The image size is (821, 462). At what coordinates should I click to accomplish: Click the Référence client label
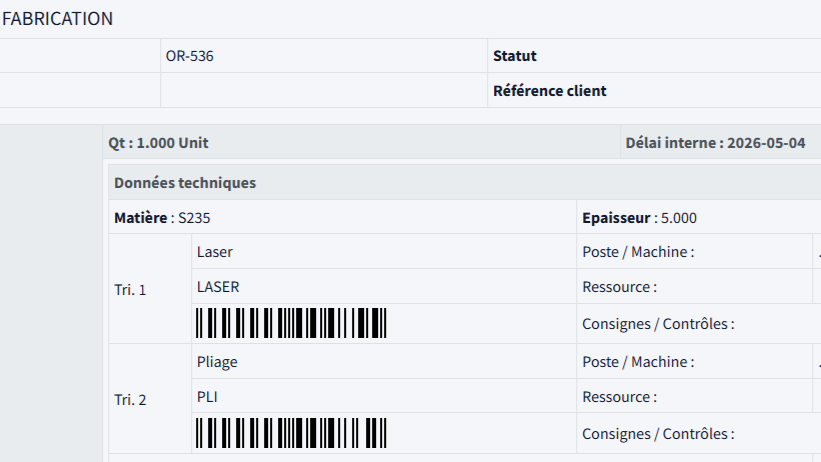tap(550, 91)
